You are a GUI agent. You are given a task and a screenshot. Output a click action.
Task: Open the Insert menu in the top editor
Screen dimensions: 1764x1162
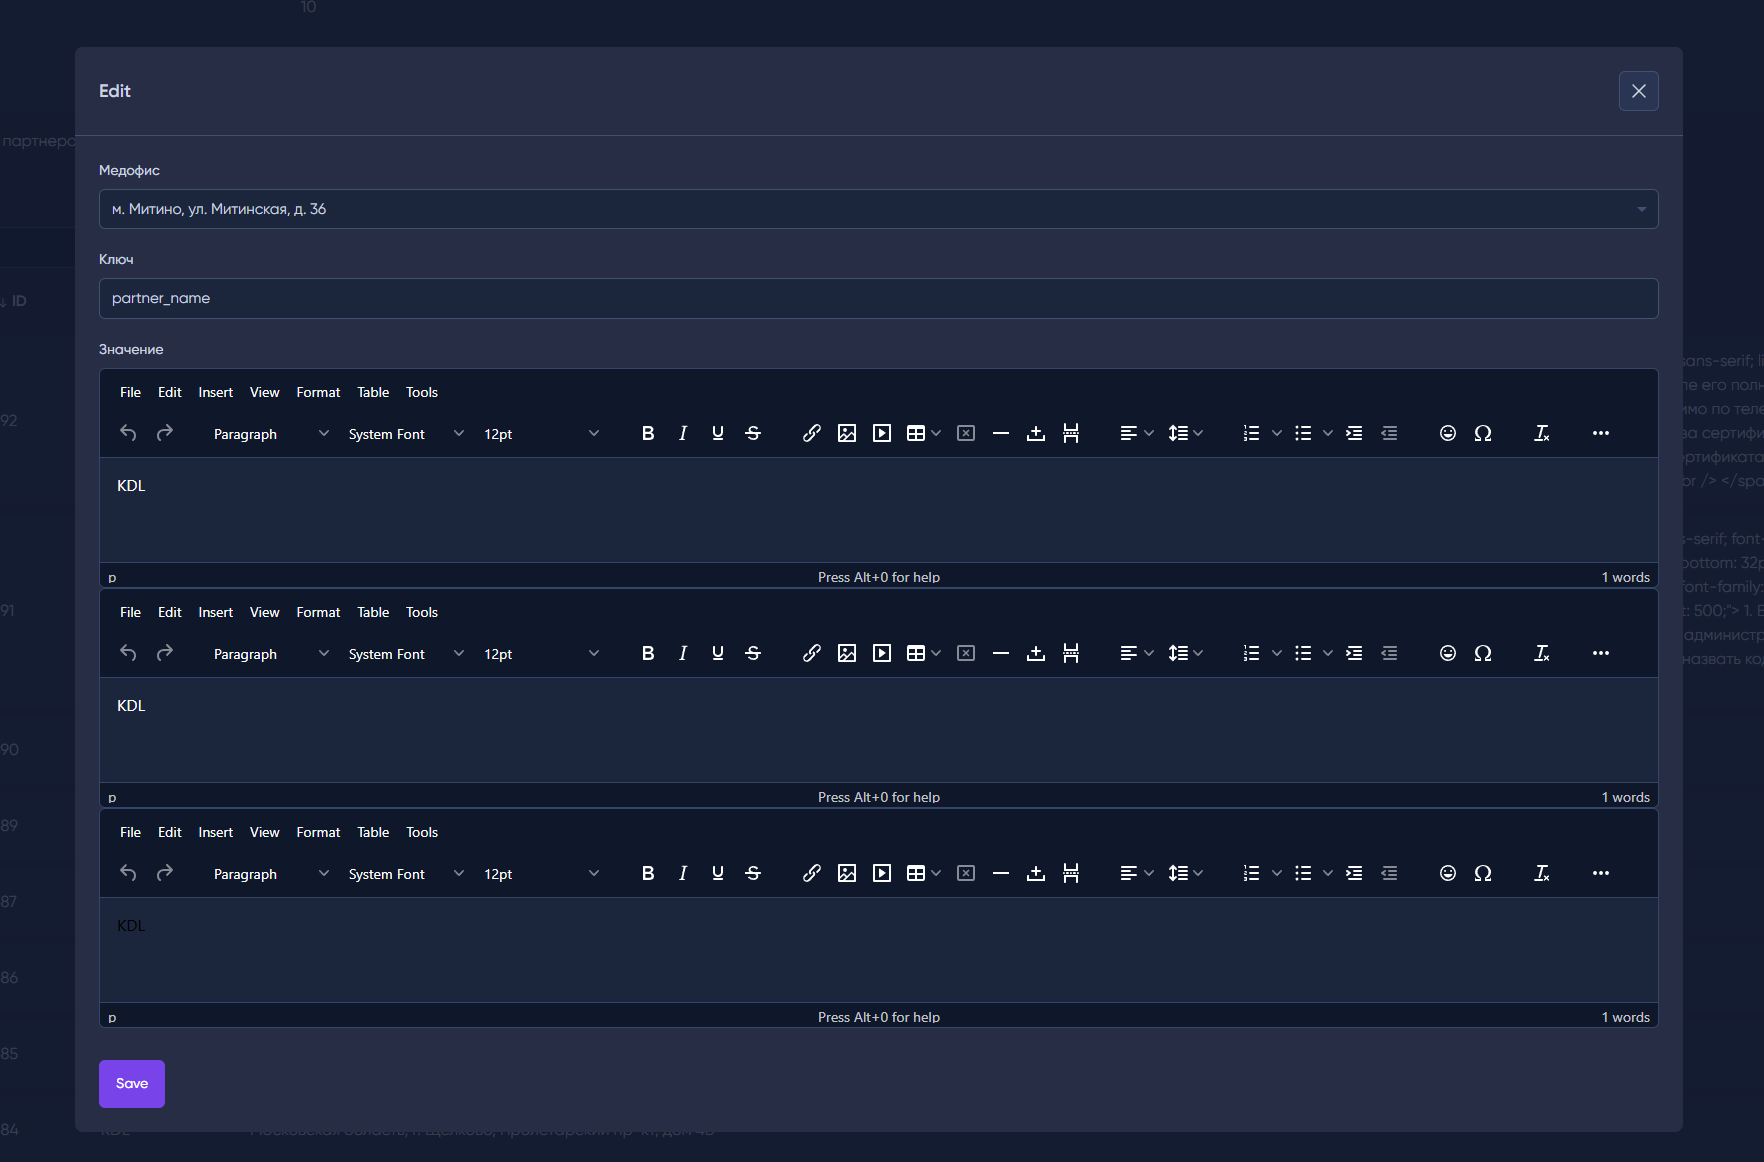coord(215,392)
